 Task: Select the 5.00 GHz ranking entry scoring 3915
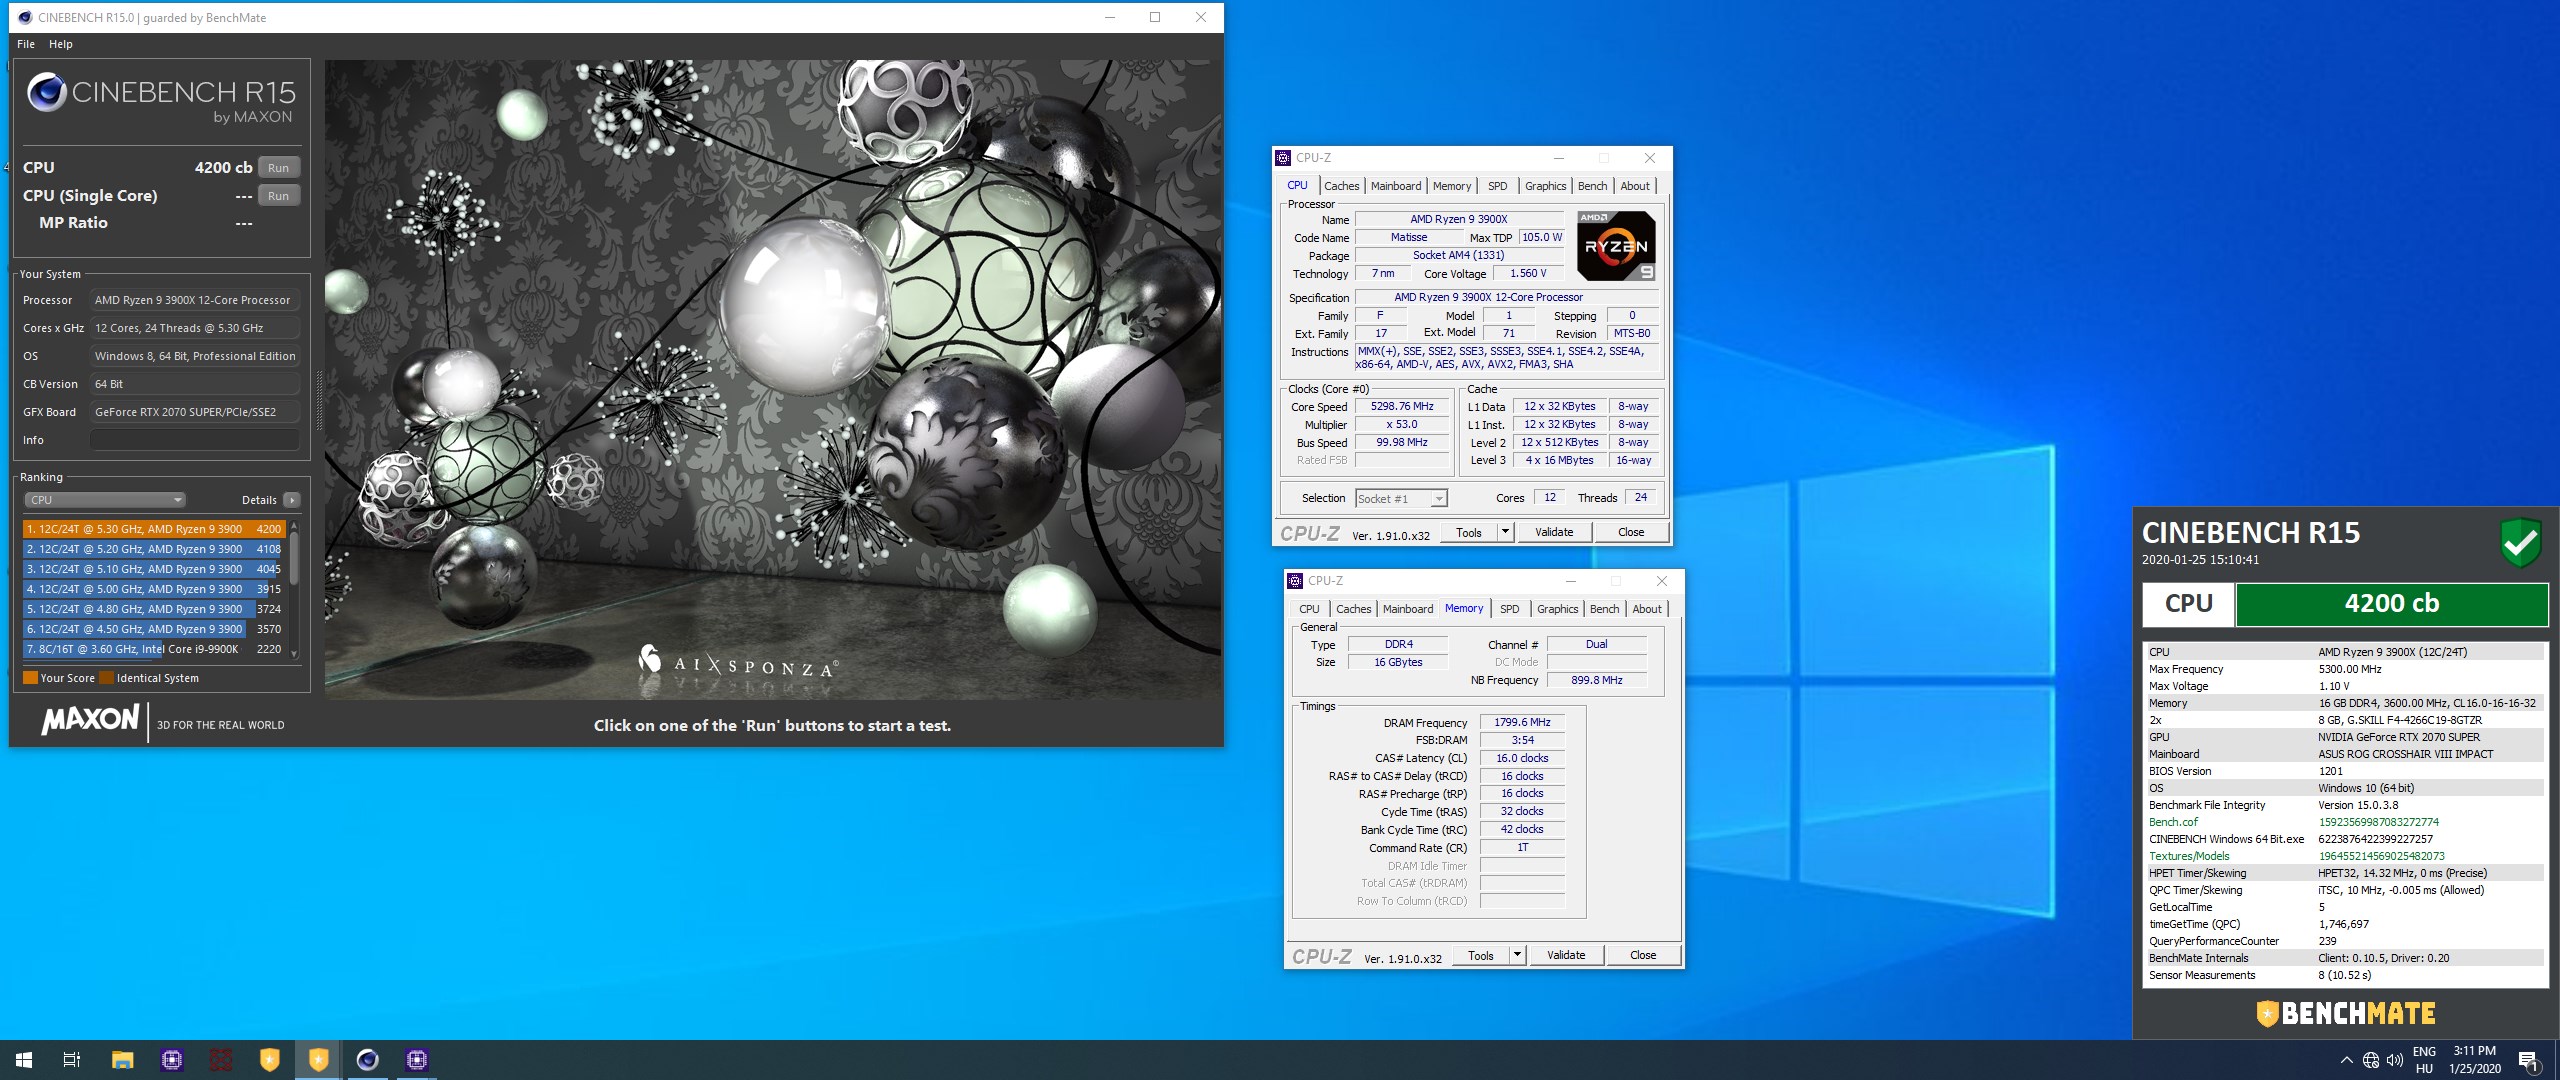tap(154, 589)
